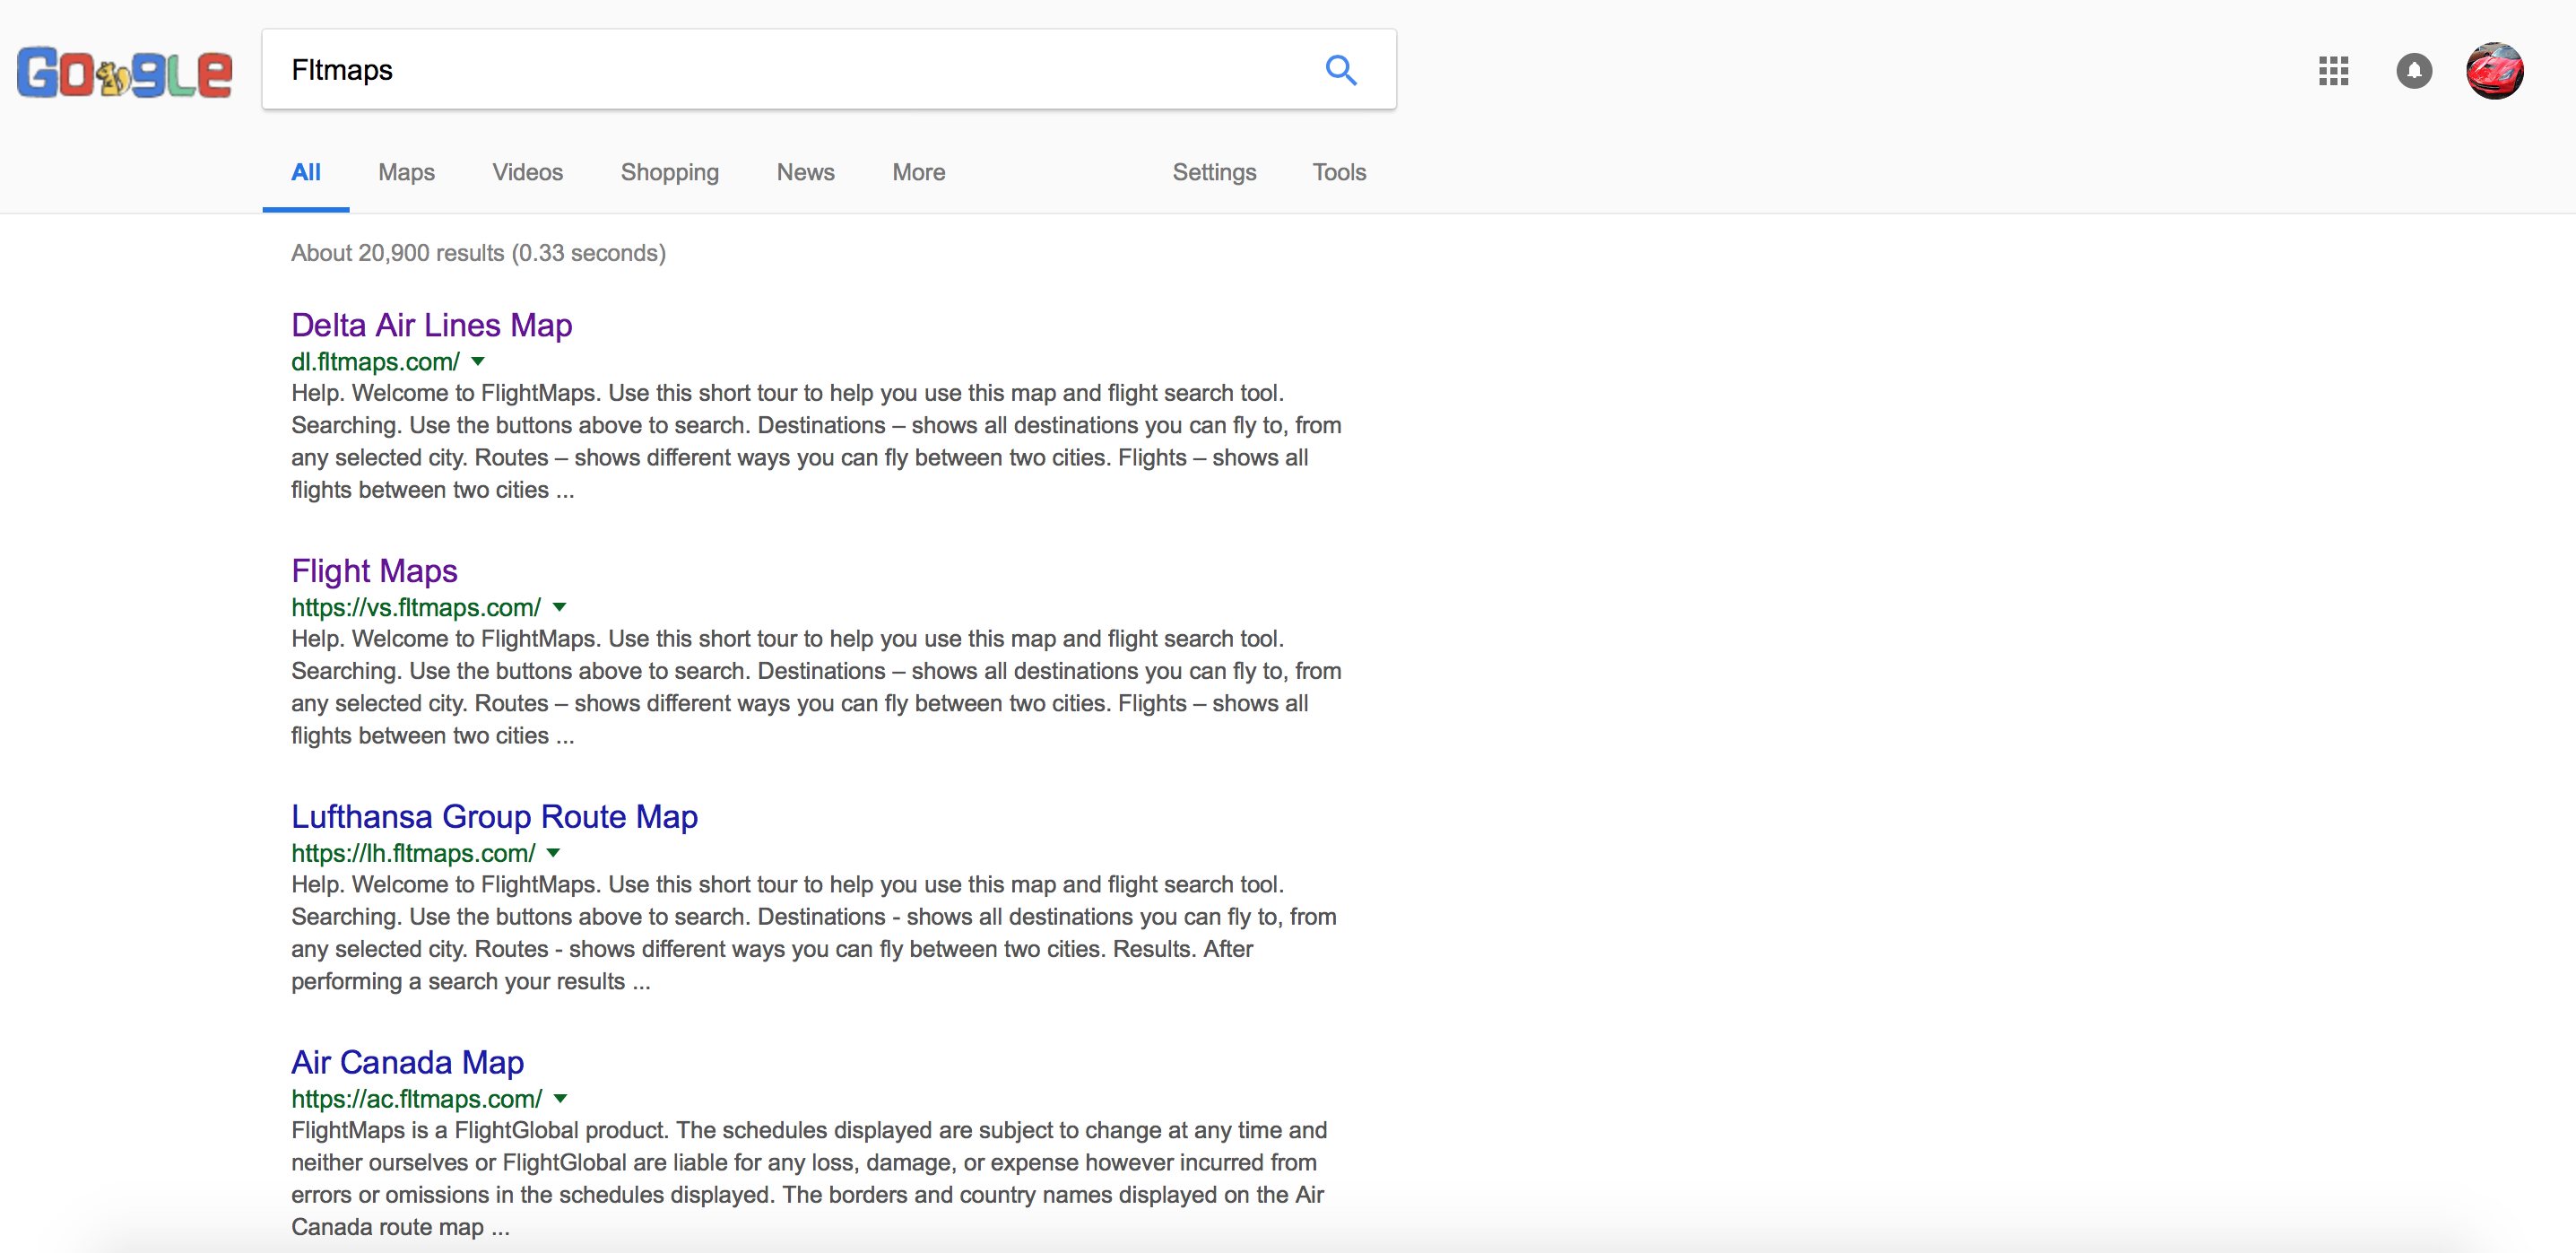Open the Lufthansa Group Route Map result

pos(494,816)
